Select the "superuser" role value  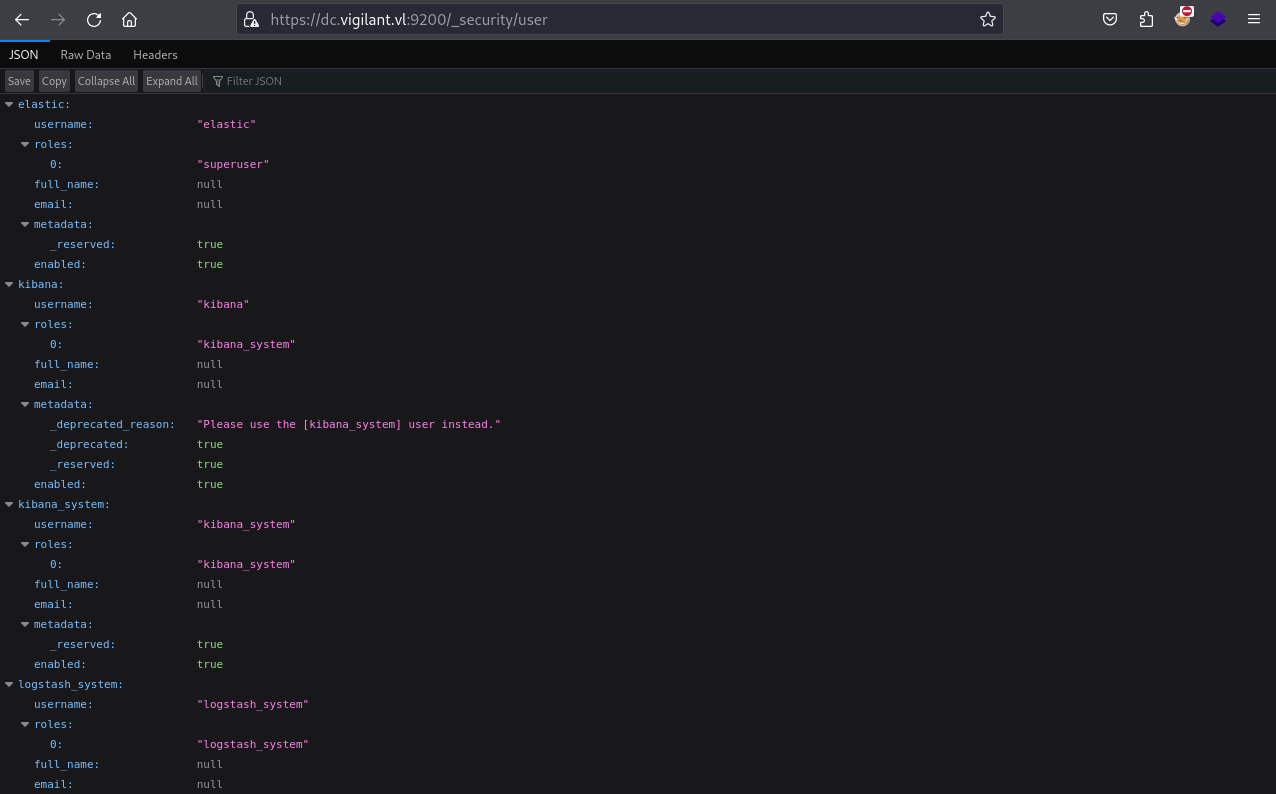(233, 164)
